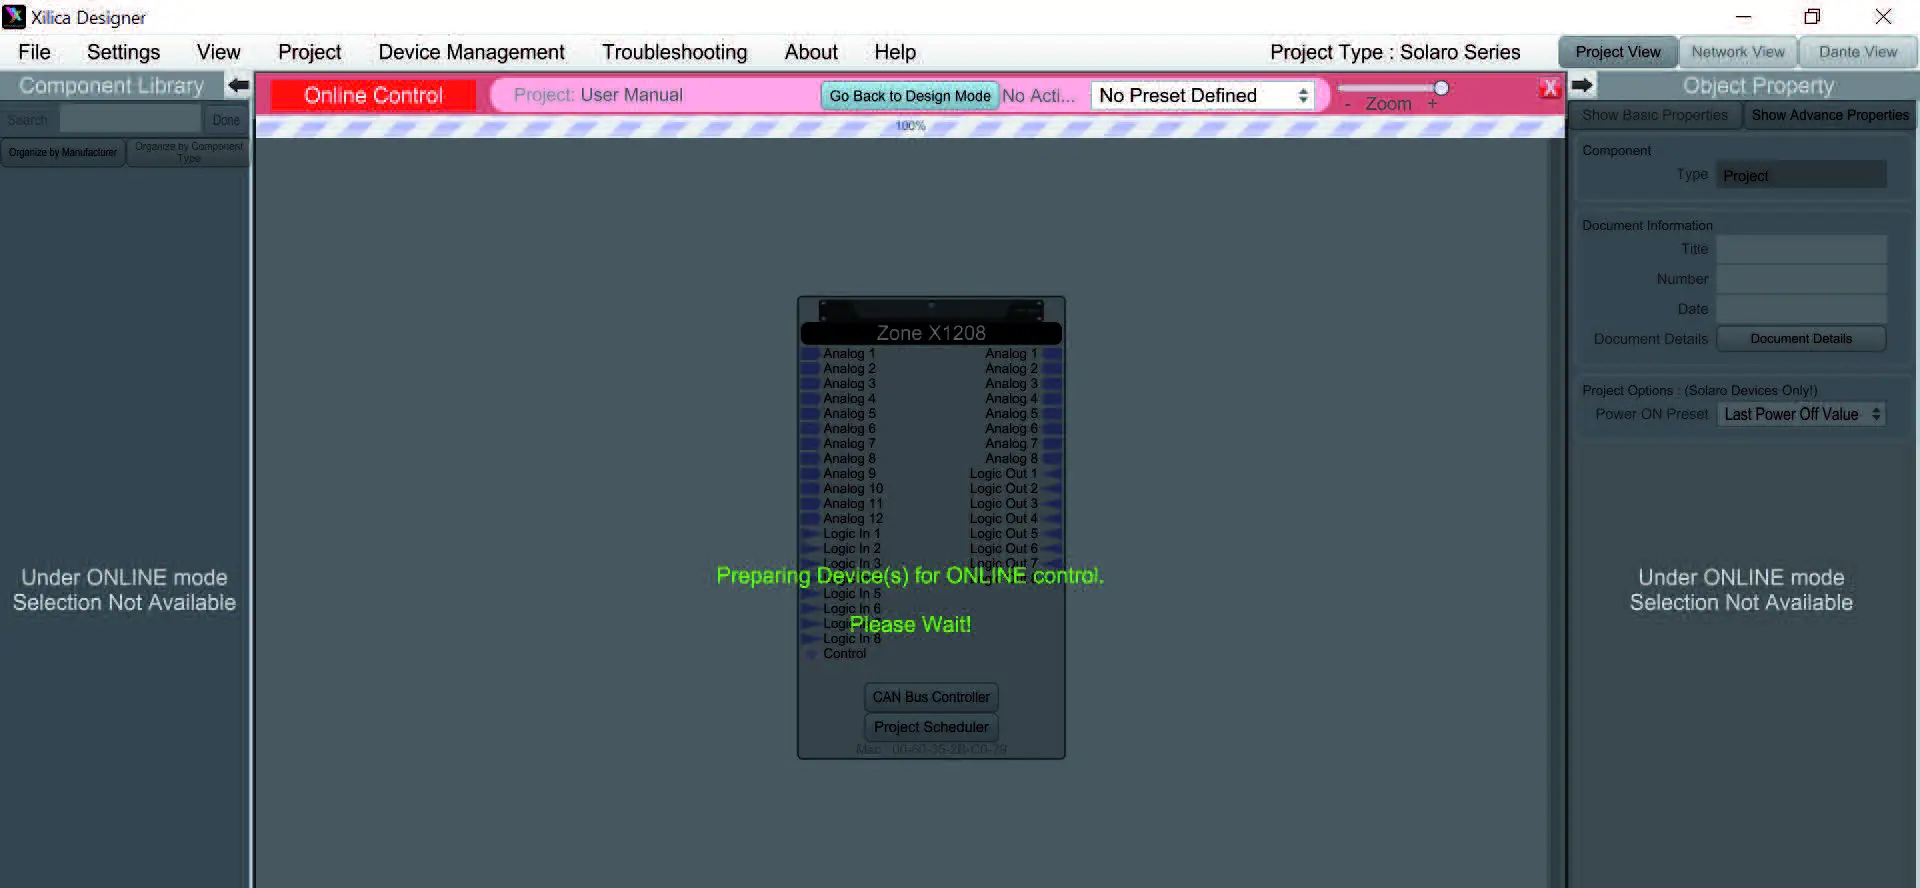Choose Organize by Manufacturer
The width and height of the screenshot is (1920, 888).
tap(63, 152)
